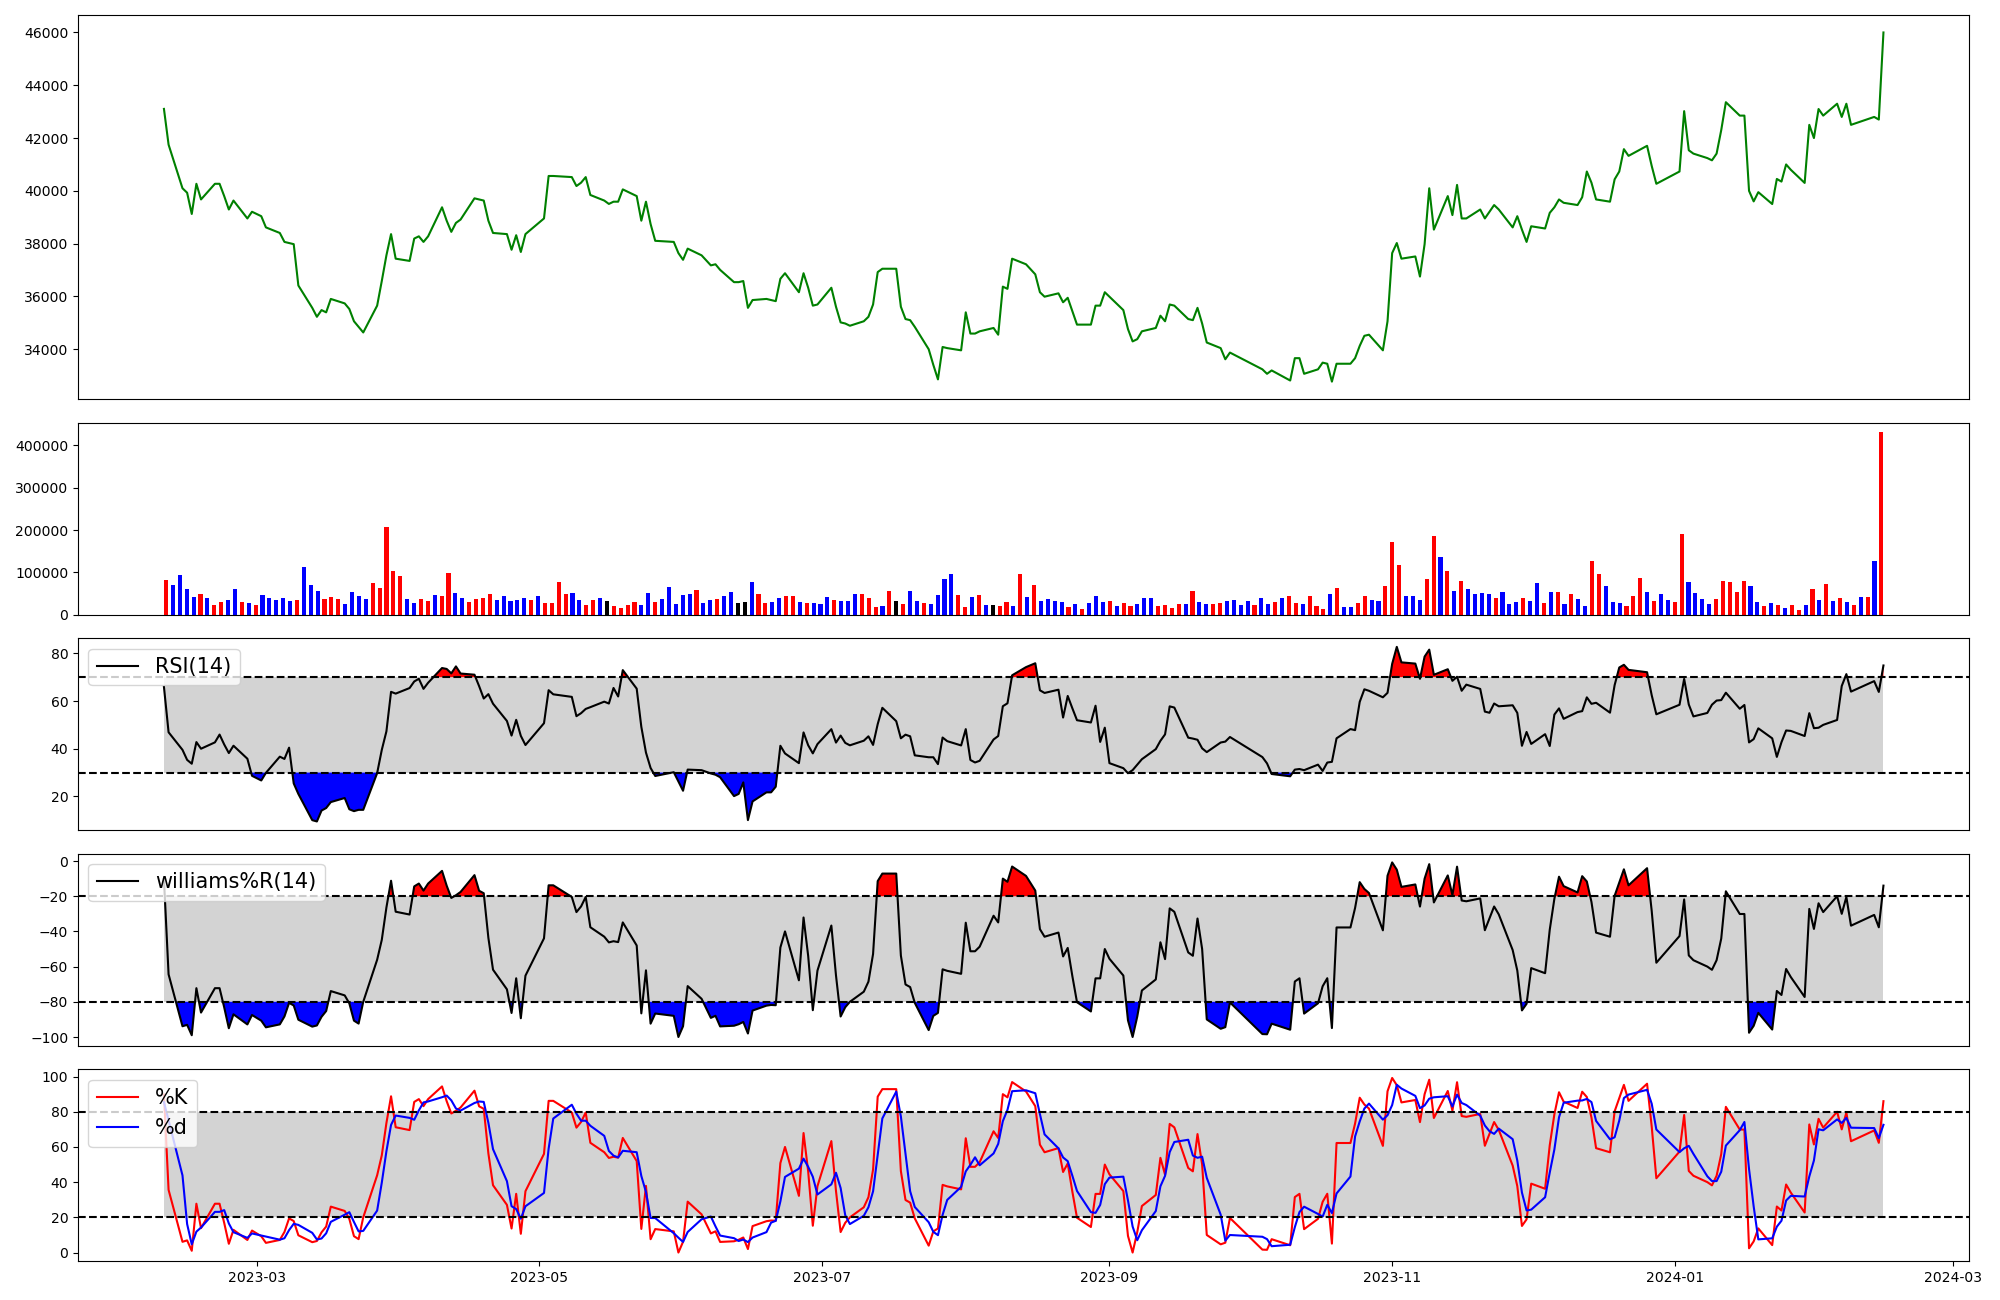The image size is (2000, 1300).
Task: Click the 2023-07 x-axis date label
Action: click(822, 1277)
